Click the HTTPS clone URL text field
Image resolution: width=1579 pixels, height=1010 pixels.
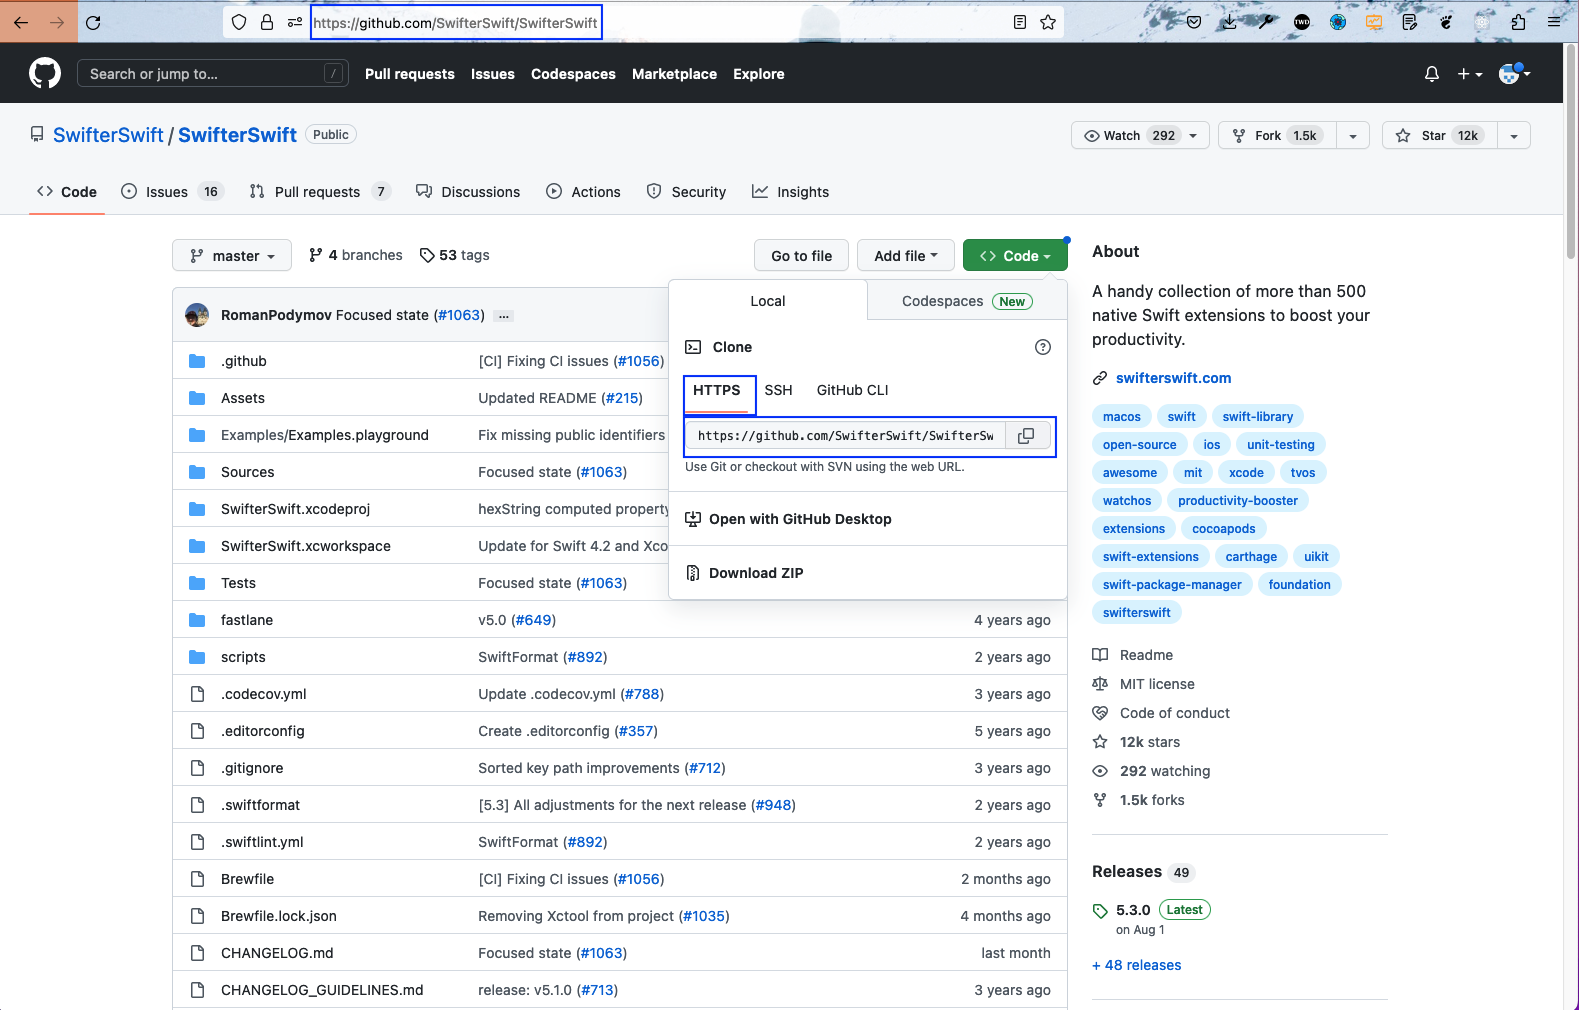tap(846, 435)
